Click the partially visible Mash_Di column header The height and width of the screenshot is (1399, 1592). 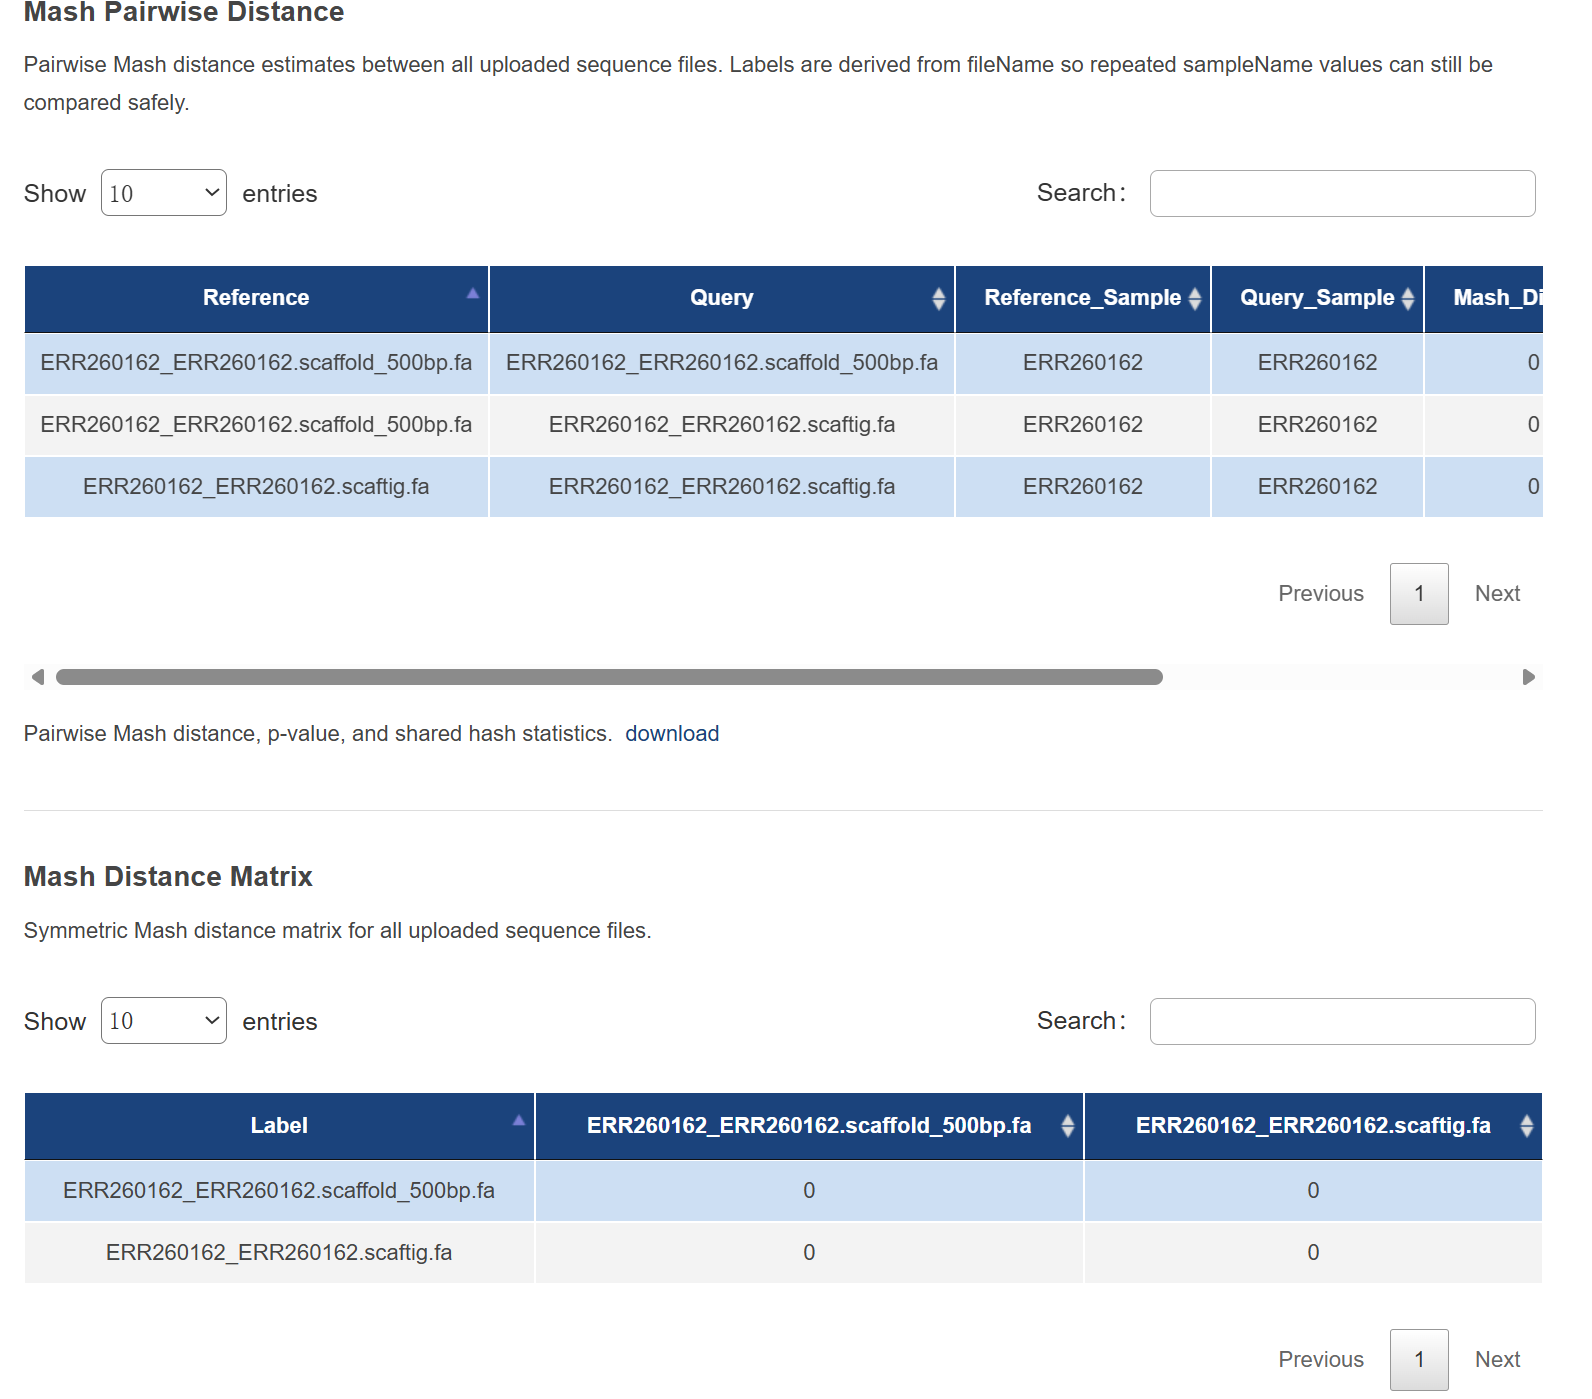point(1484,298)
